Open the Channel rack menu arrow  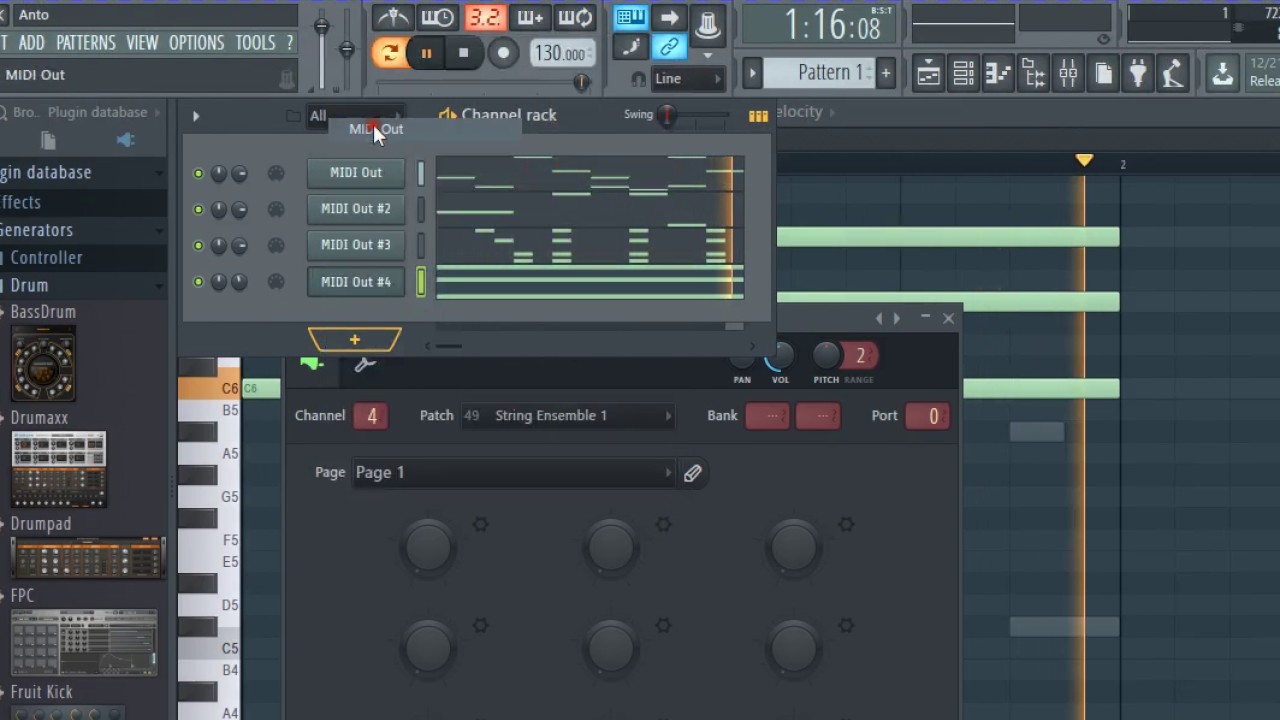pyautogui.click(x=196, y=116)
